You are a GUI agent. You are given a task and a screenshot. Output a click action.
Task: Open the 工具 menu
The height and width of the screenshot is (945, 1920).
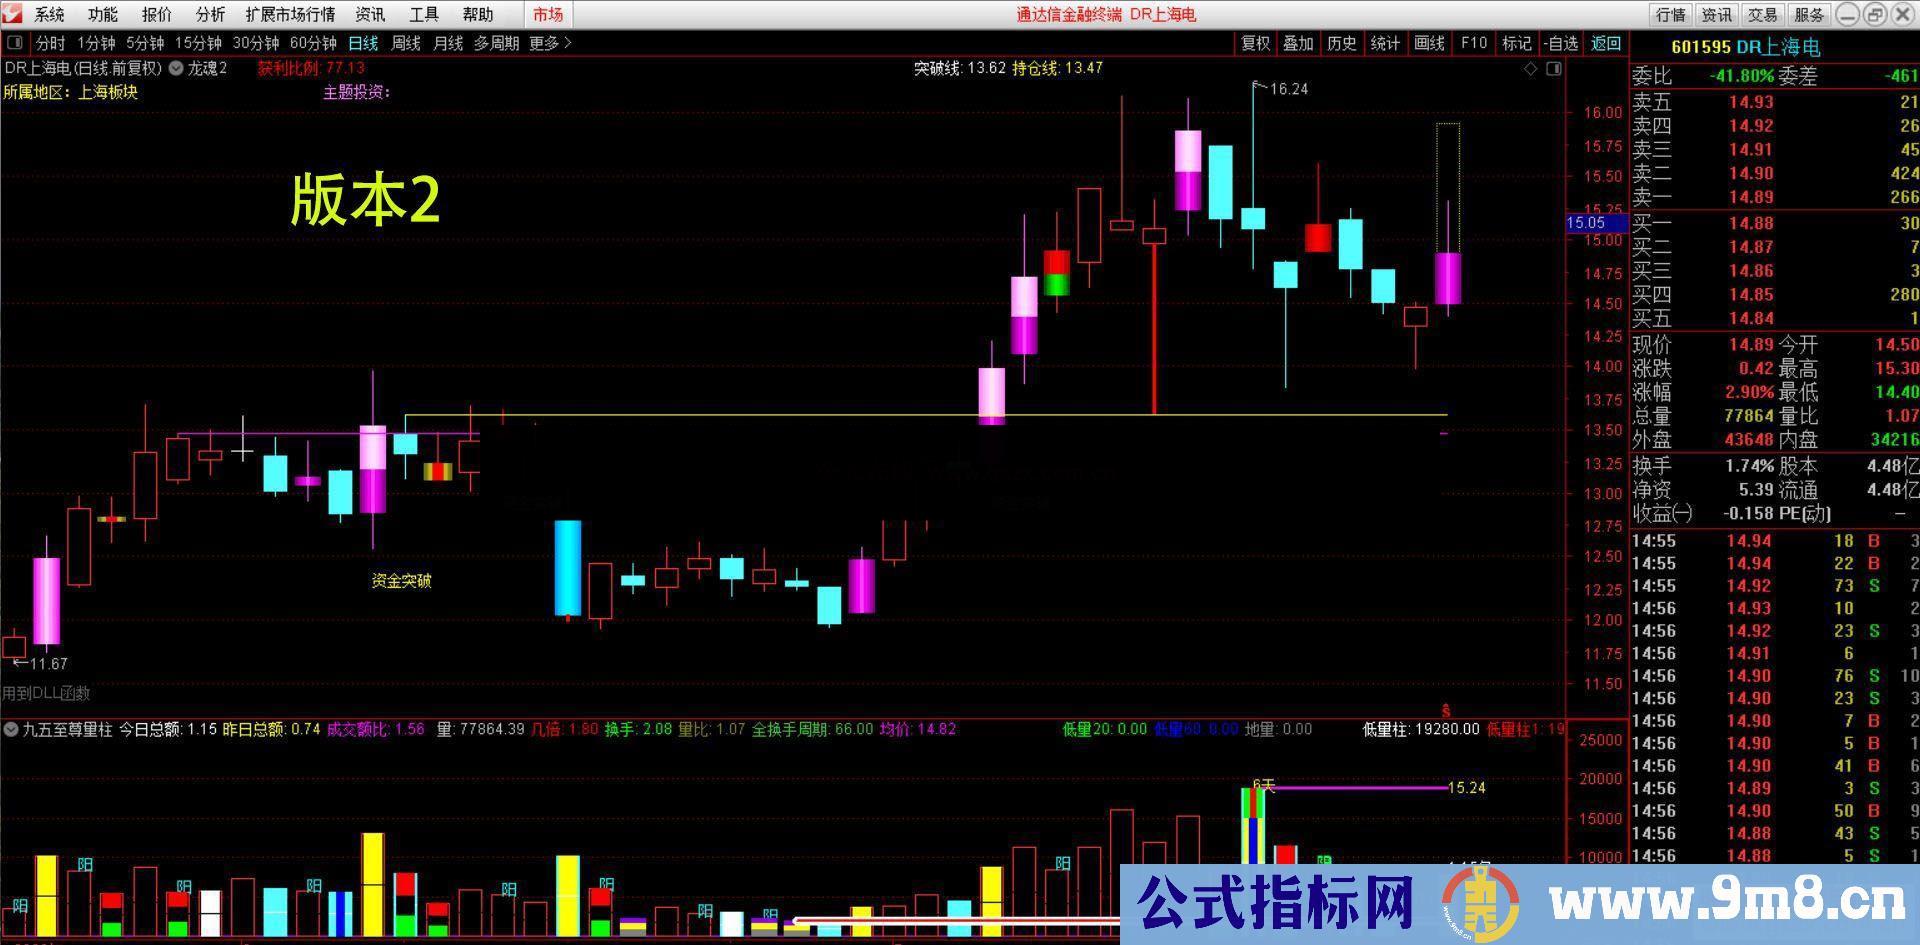pyautogui.click(x=424, y=14)
